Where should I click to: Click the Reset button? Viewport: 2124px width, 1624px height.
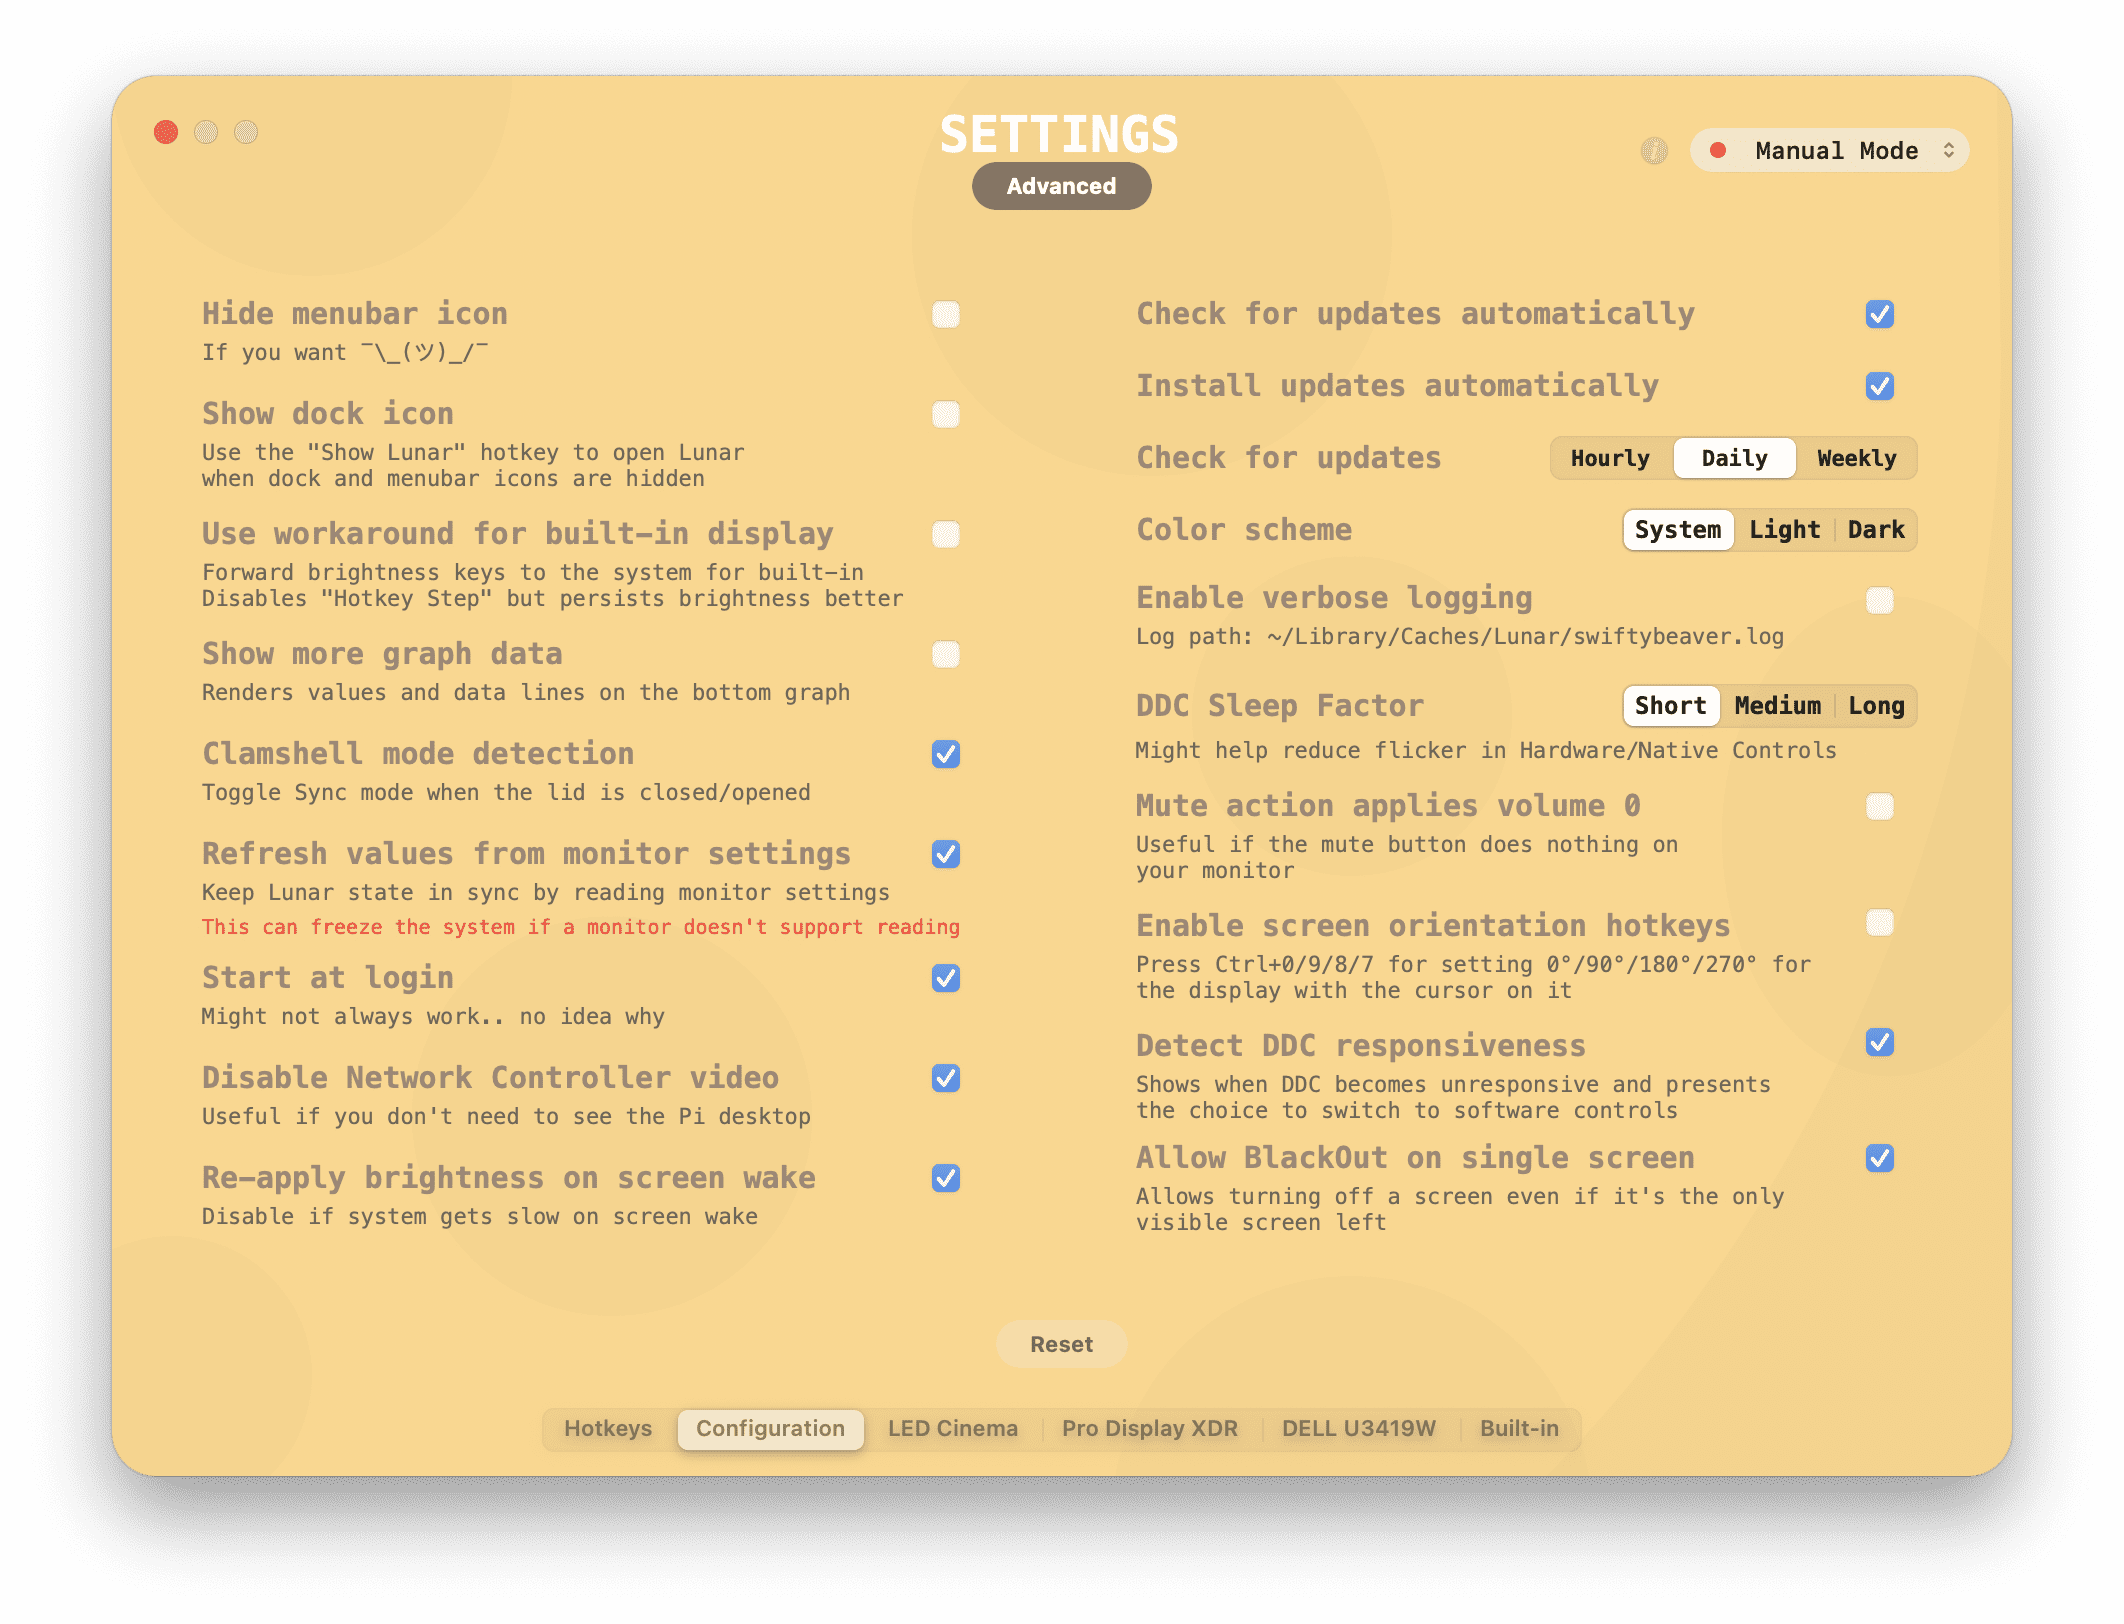point(1061,1344)
